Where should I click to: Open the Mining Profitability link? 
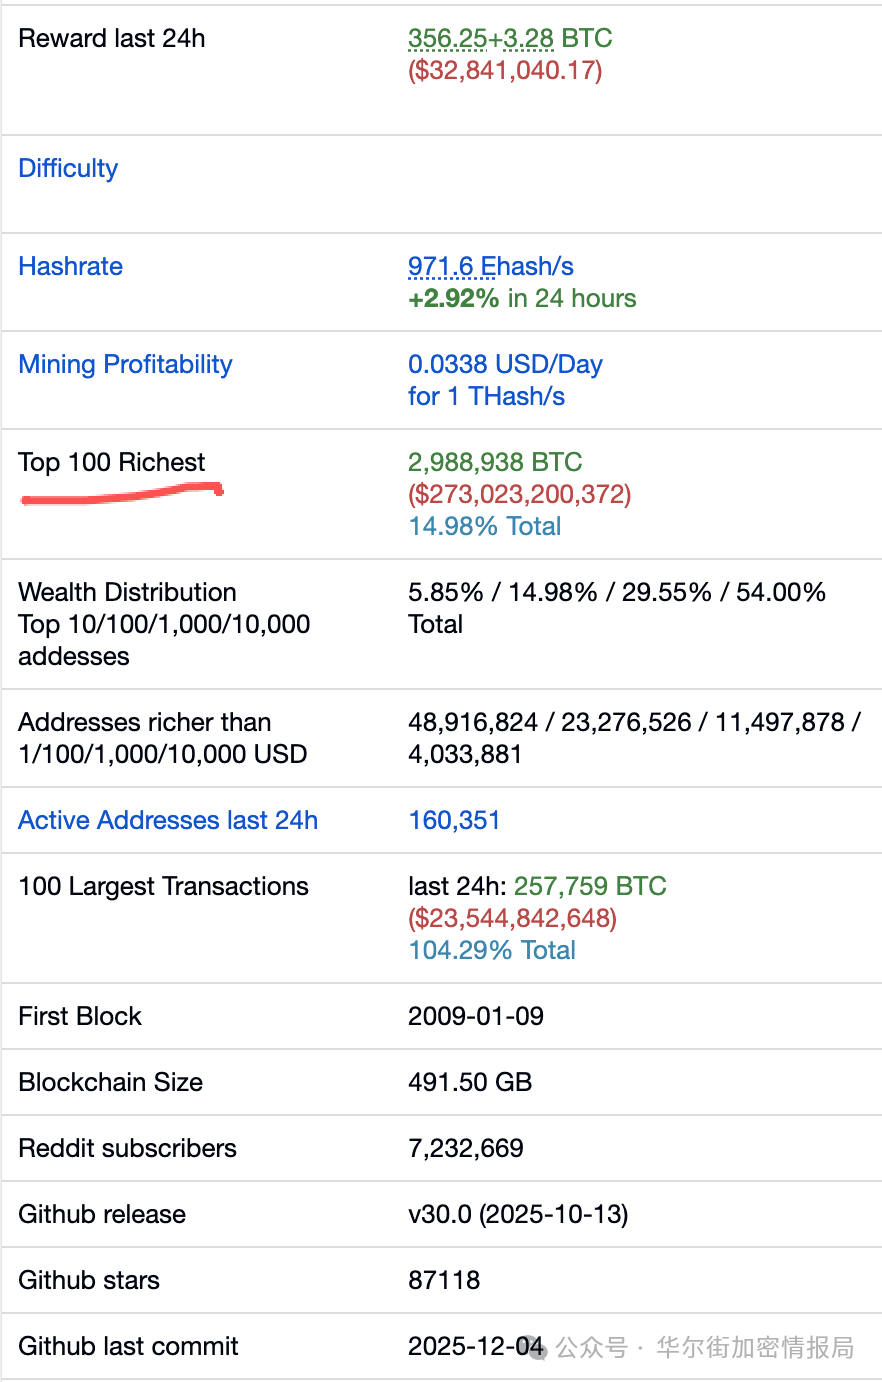tap(125, 364)
